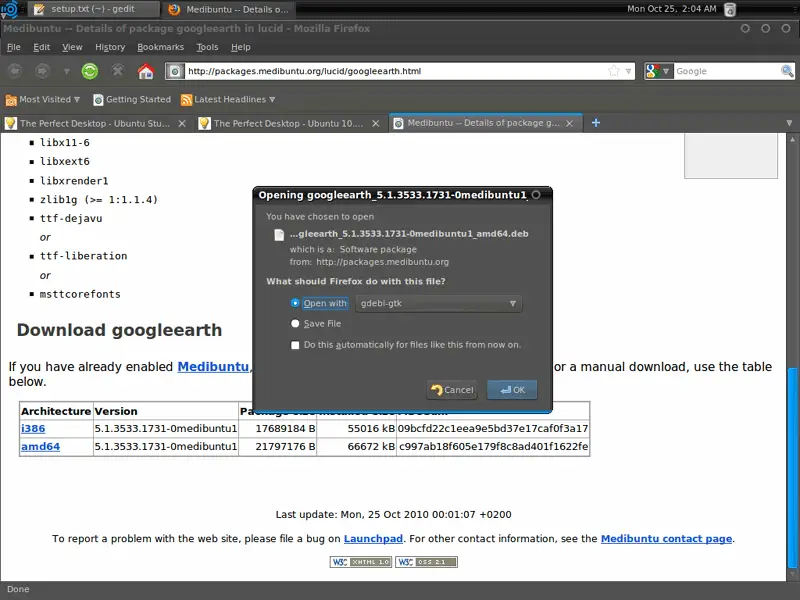
Task: Click the vertical scrollbar thumb
Action: (x=792, y=467)
